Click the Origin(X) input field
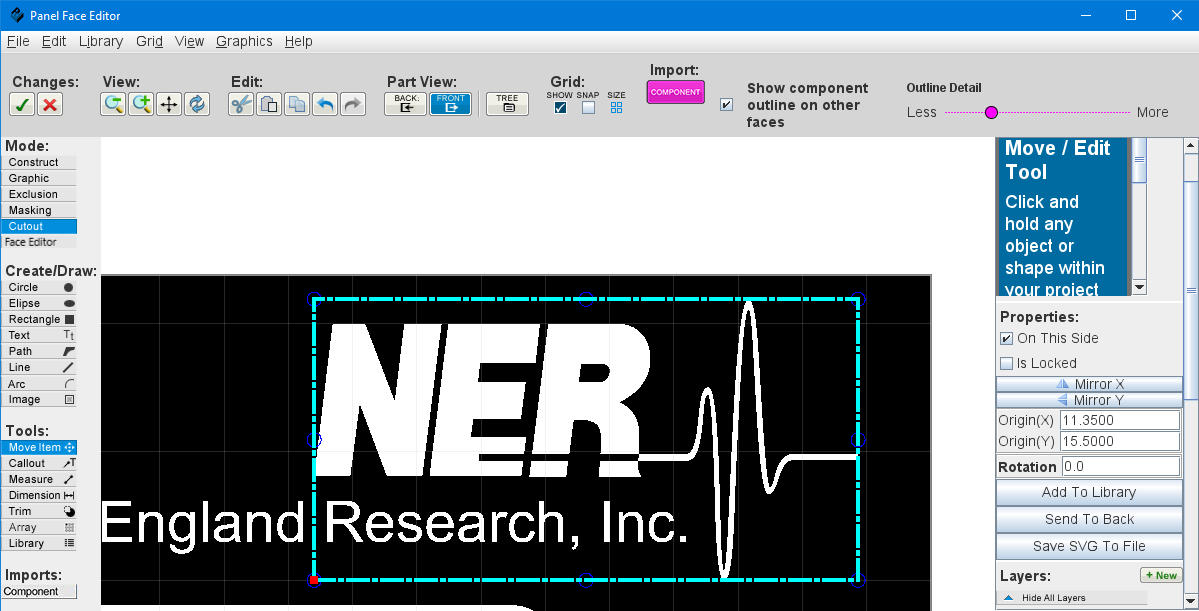Image resolution: width=1199 pixels, height=611 pixels. point(1120,421)
